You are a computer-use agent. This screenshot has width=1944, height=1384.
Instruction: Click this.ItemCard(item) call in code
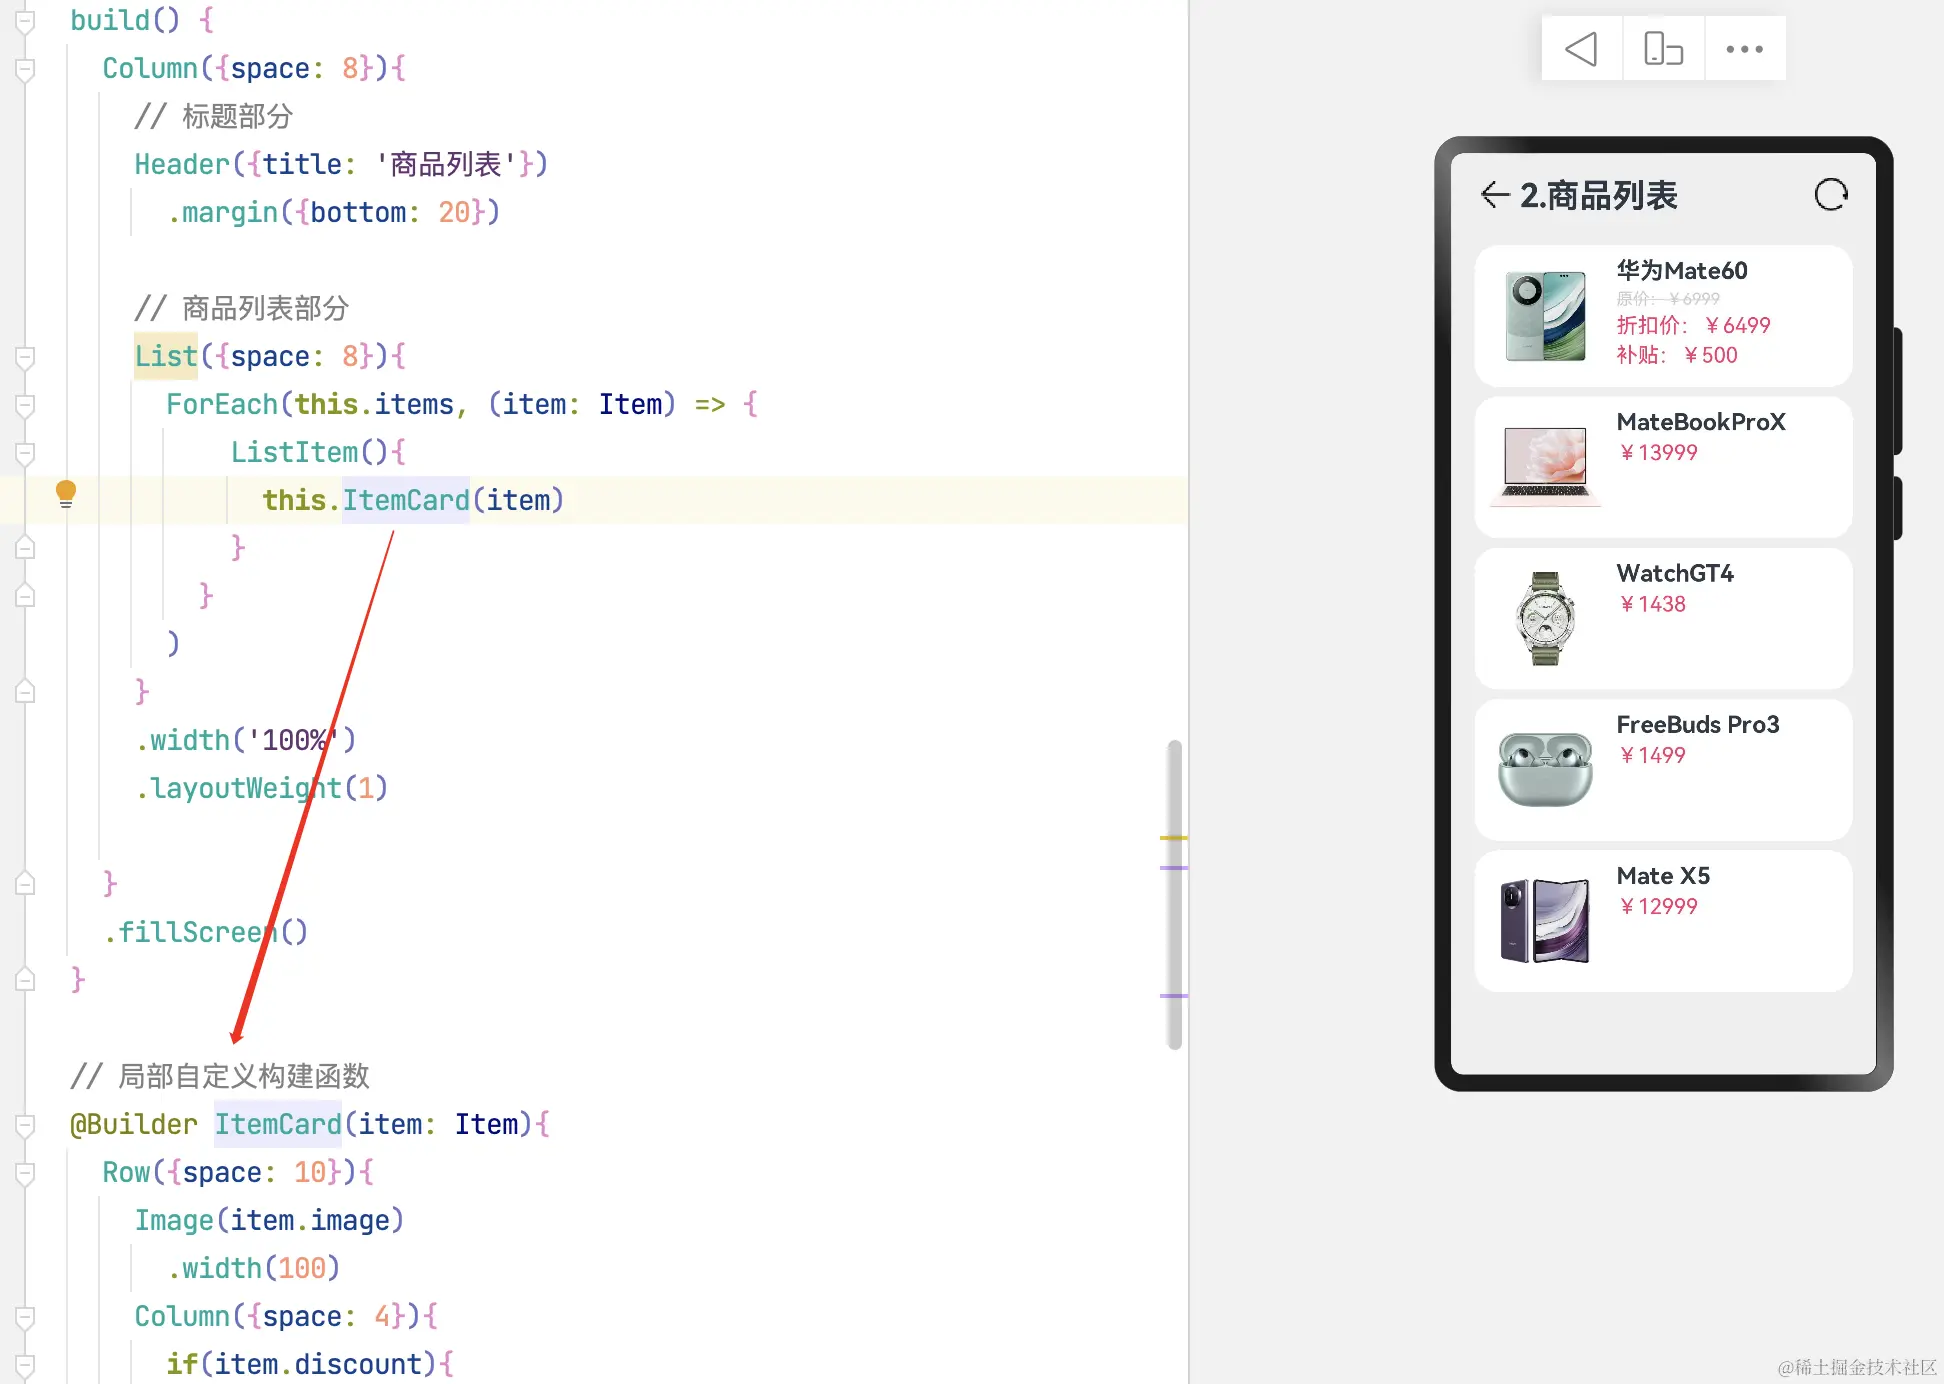413,500
